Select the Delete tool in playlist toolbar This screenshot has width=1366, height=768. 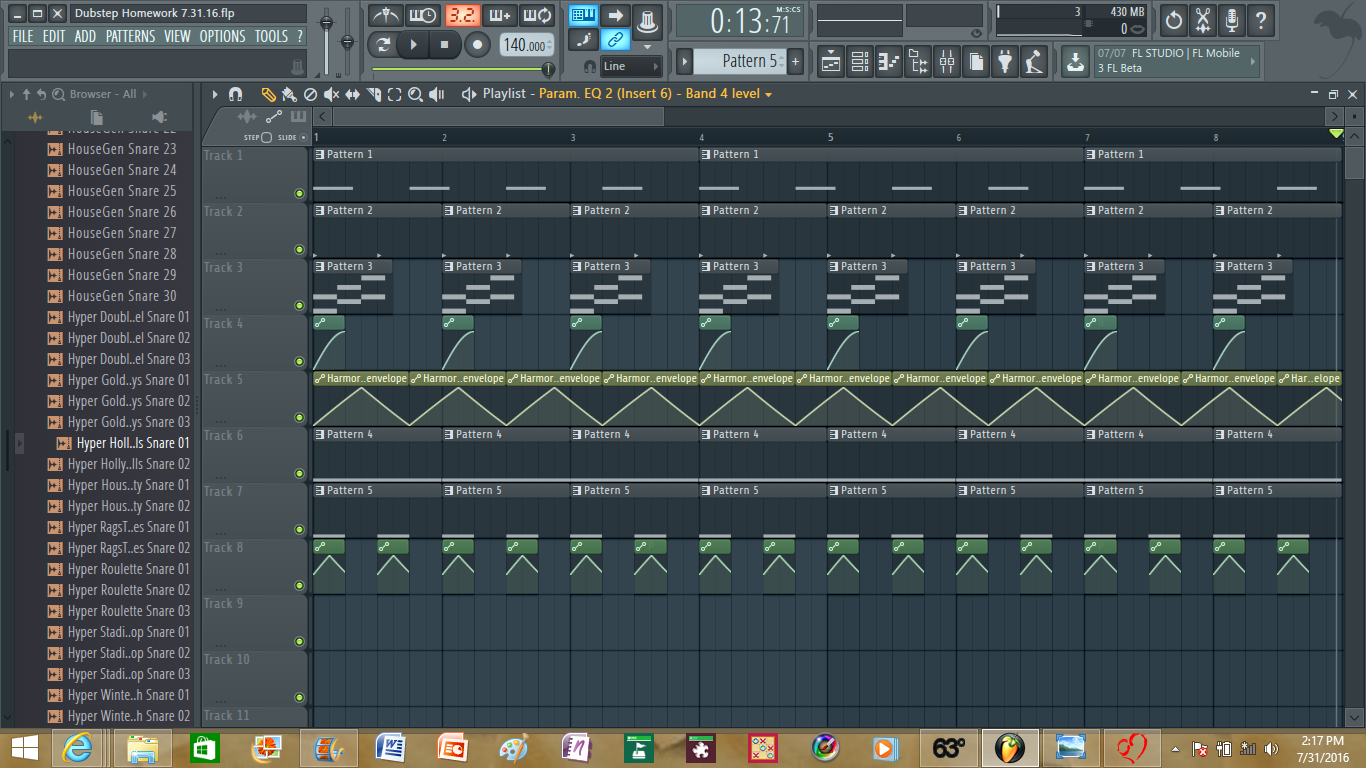point(310,94)
